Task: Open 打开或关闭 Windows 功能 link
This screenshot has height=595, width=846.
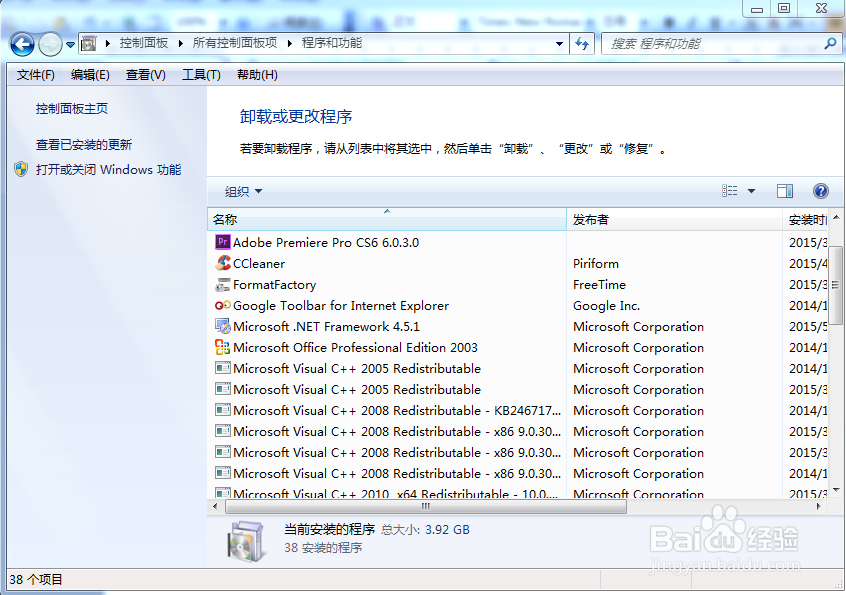Action: click(108, 169)
